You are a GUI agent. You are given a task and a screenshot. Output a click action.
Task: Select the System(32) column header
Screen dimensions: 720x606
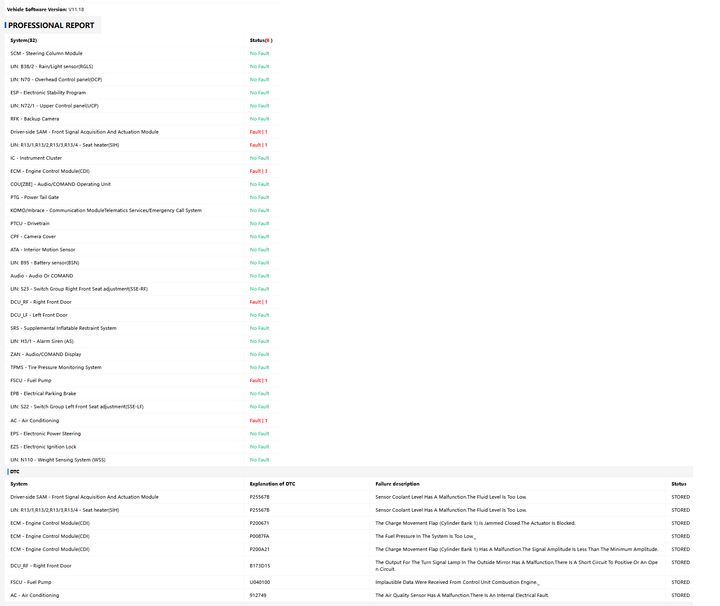point(23,40)
